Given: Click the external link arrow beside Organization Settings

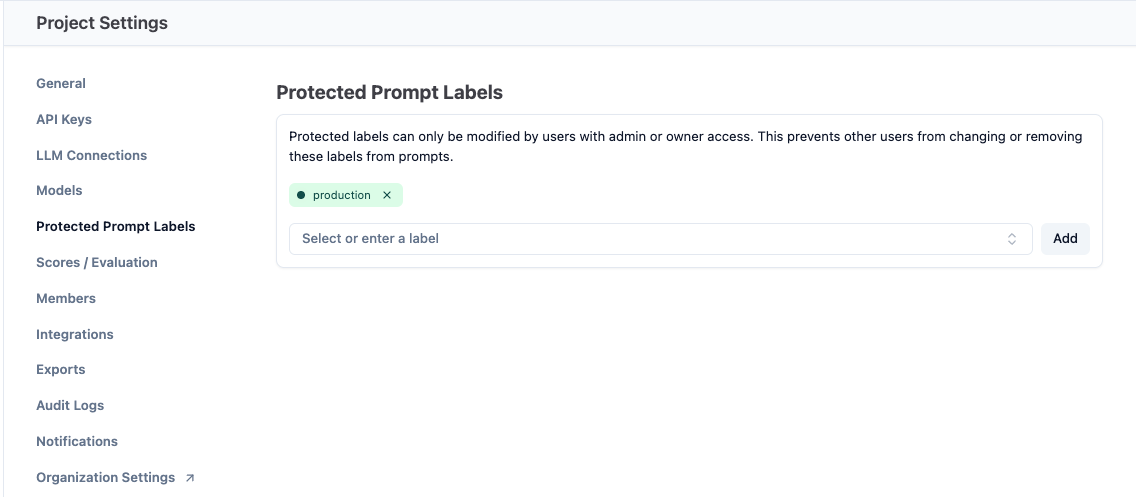Looking at the screenshot, I should pyautogui.click(x=190, y=478).
